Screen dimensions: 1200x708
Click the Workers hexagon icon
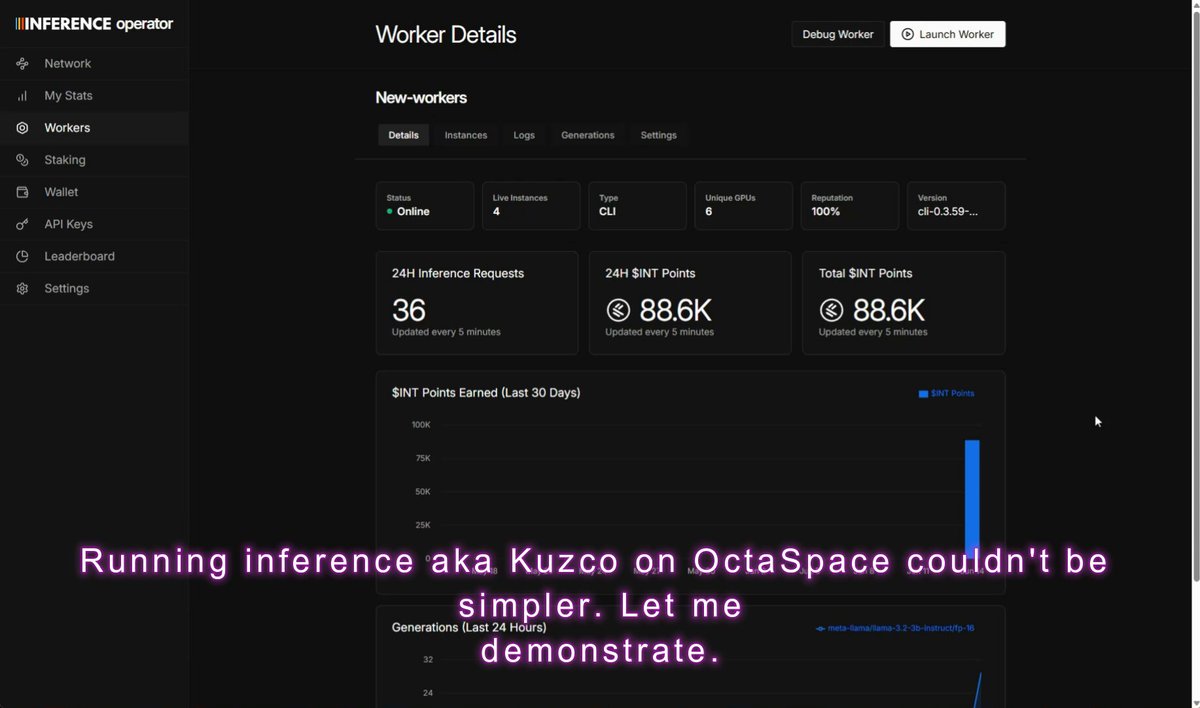(22, 128)
